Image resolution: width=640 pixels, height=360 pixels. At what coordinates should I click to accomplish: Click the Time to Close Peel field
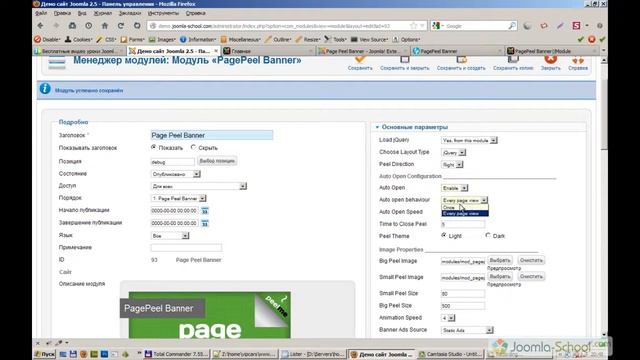tap(463, 224)
